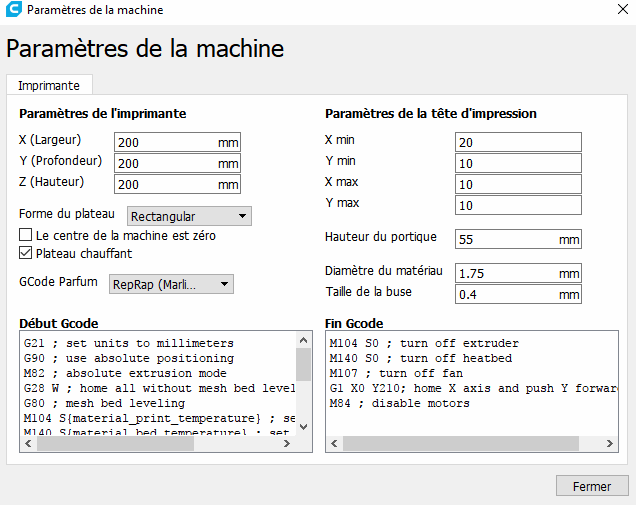Viewport: 636px width, 505px height.
Task: Click the 'G90 ; use absolute positioning' line
Action: (x=129, y=358)
